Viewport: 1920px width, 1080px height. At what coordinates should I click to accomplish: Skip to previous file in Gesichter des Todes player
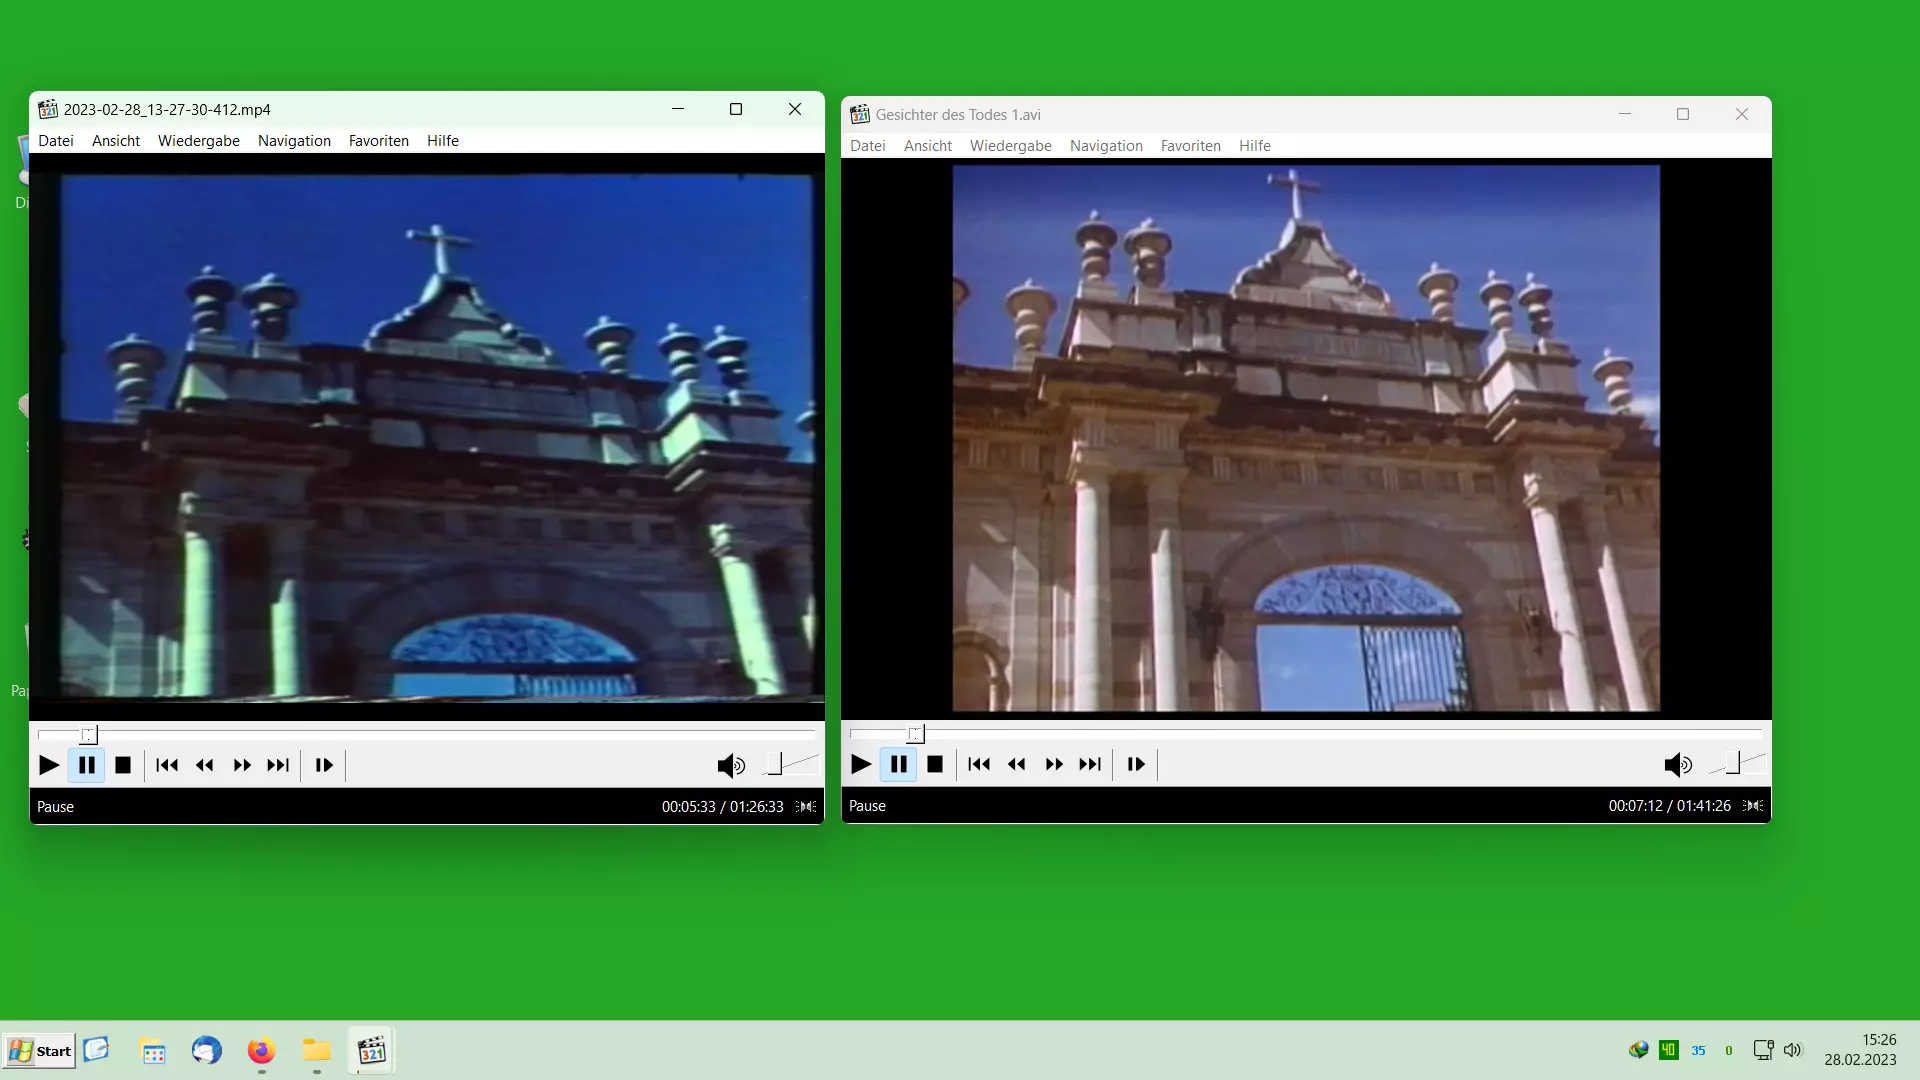(x=979, y=764)
